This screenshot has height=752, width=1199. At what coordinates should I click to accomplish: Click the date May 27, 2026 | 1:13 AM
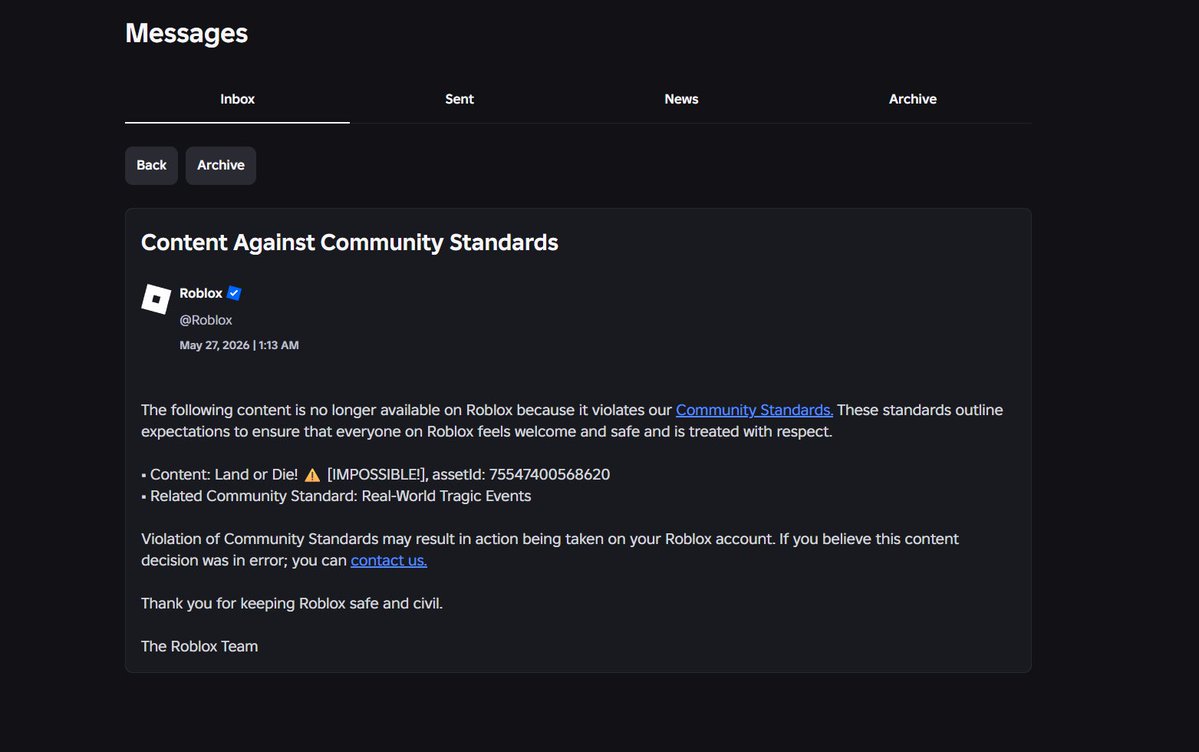[x=239, y=345]
